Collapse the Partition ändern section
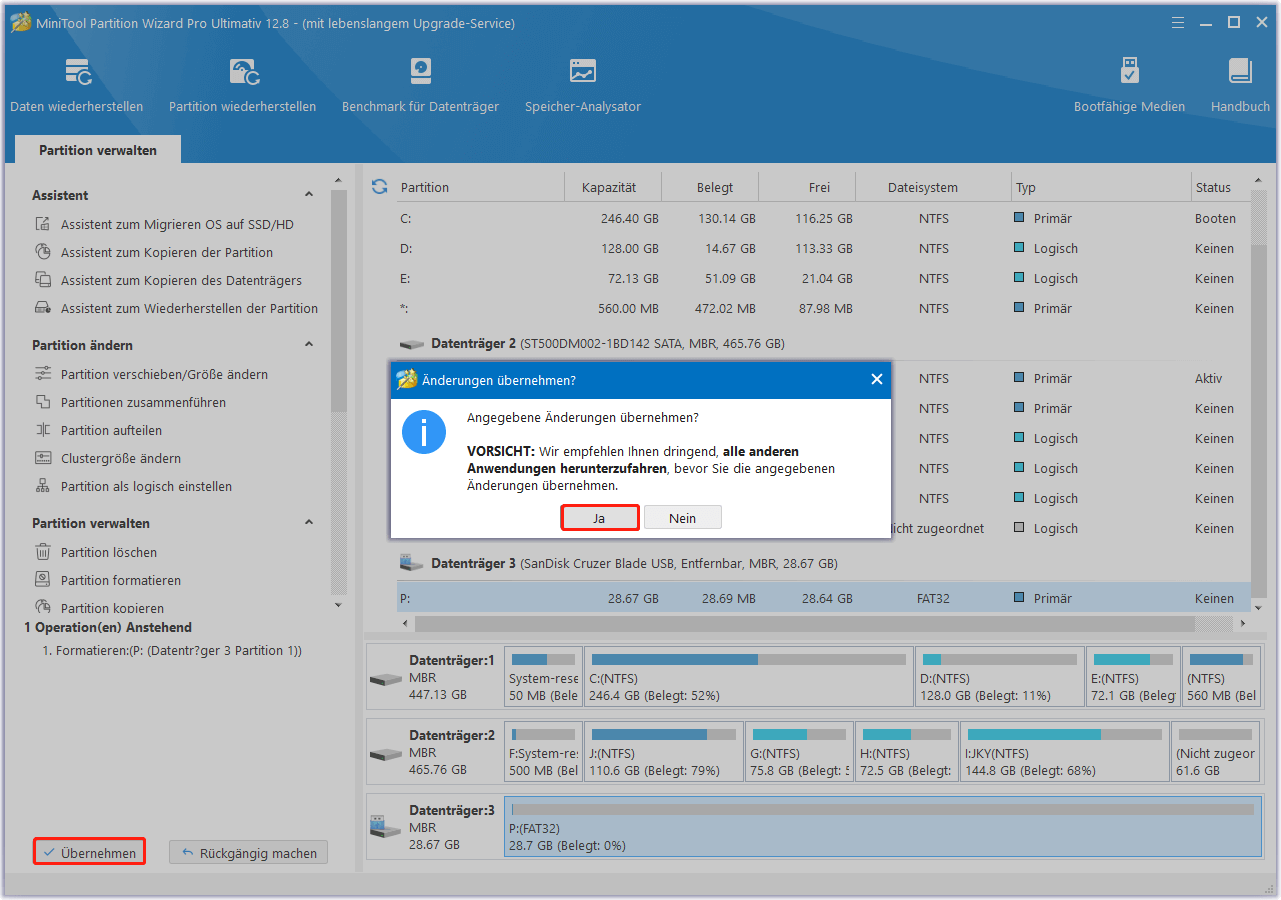 tap(309, 345)
